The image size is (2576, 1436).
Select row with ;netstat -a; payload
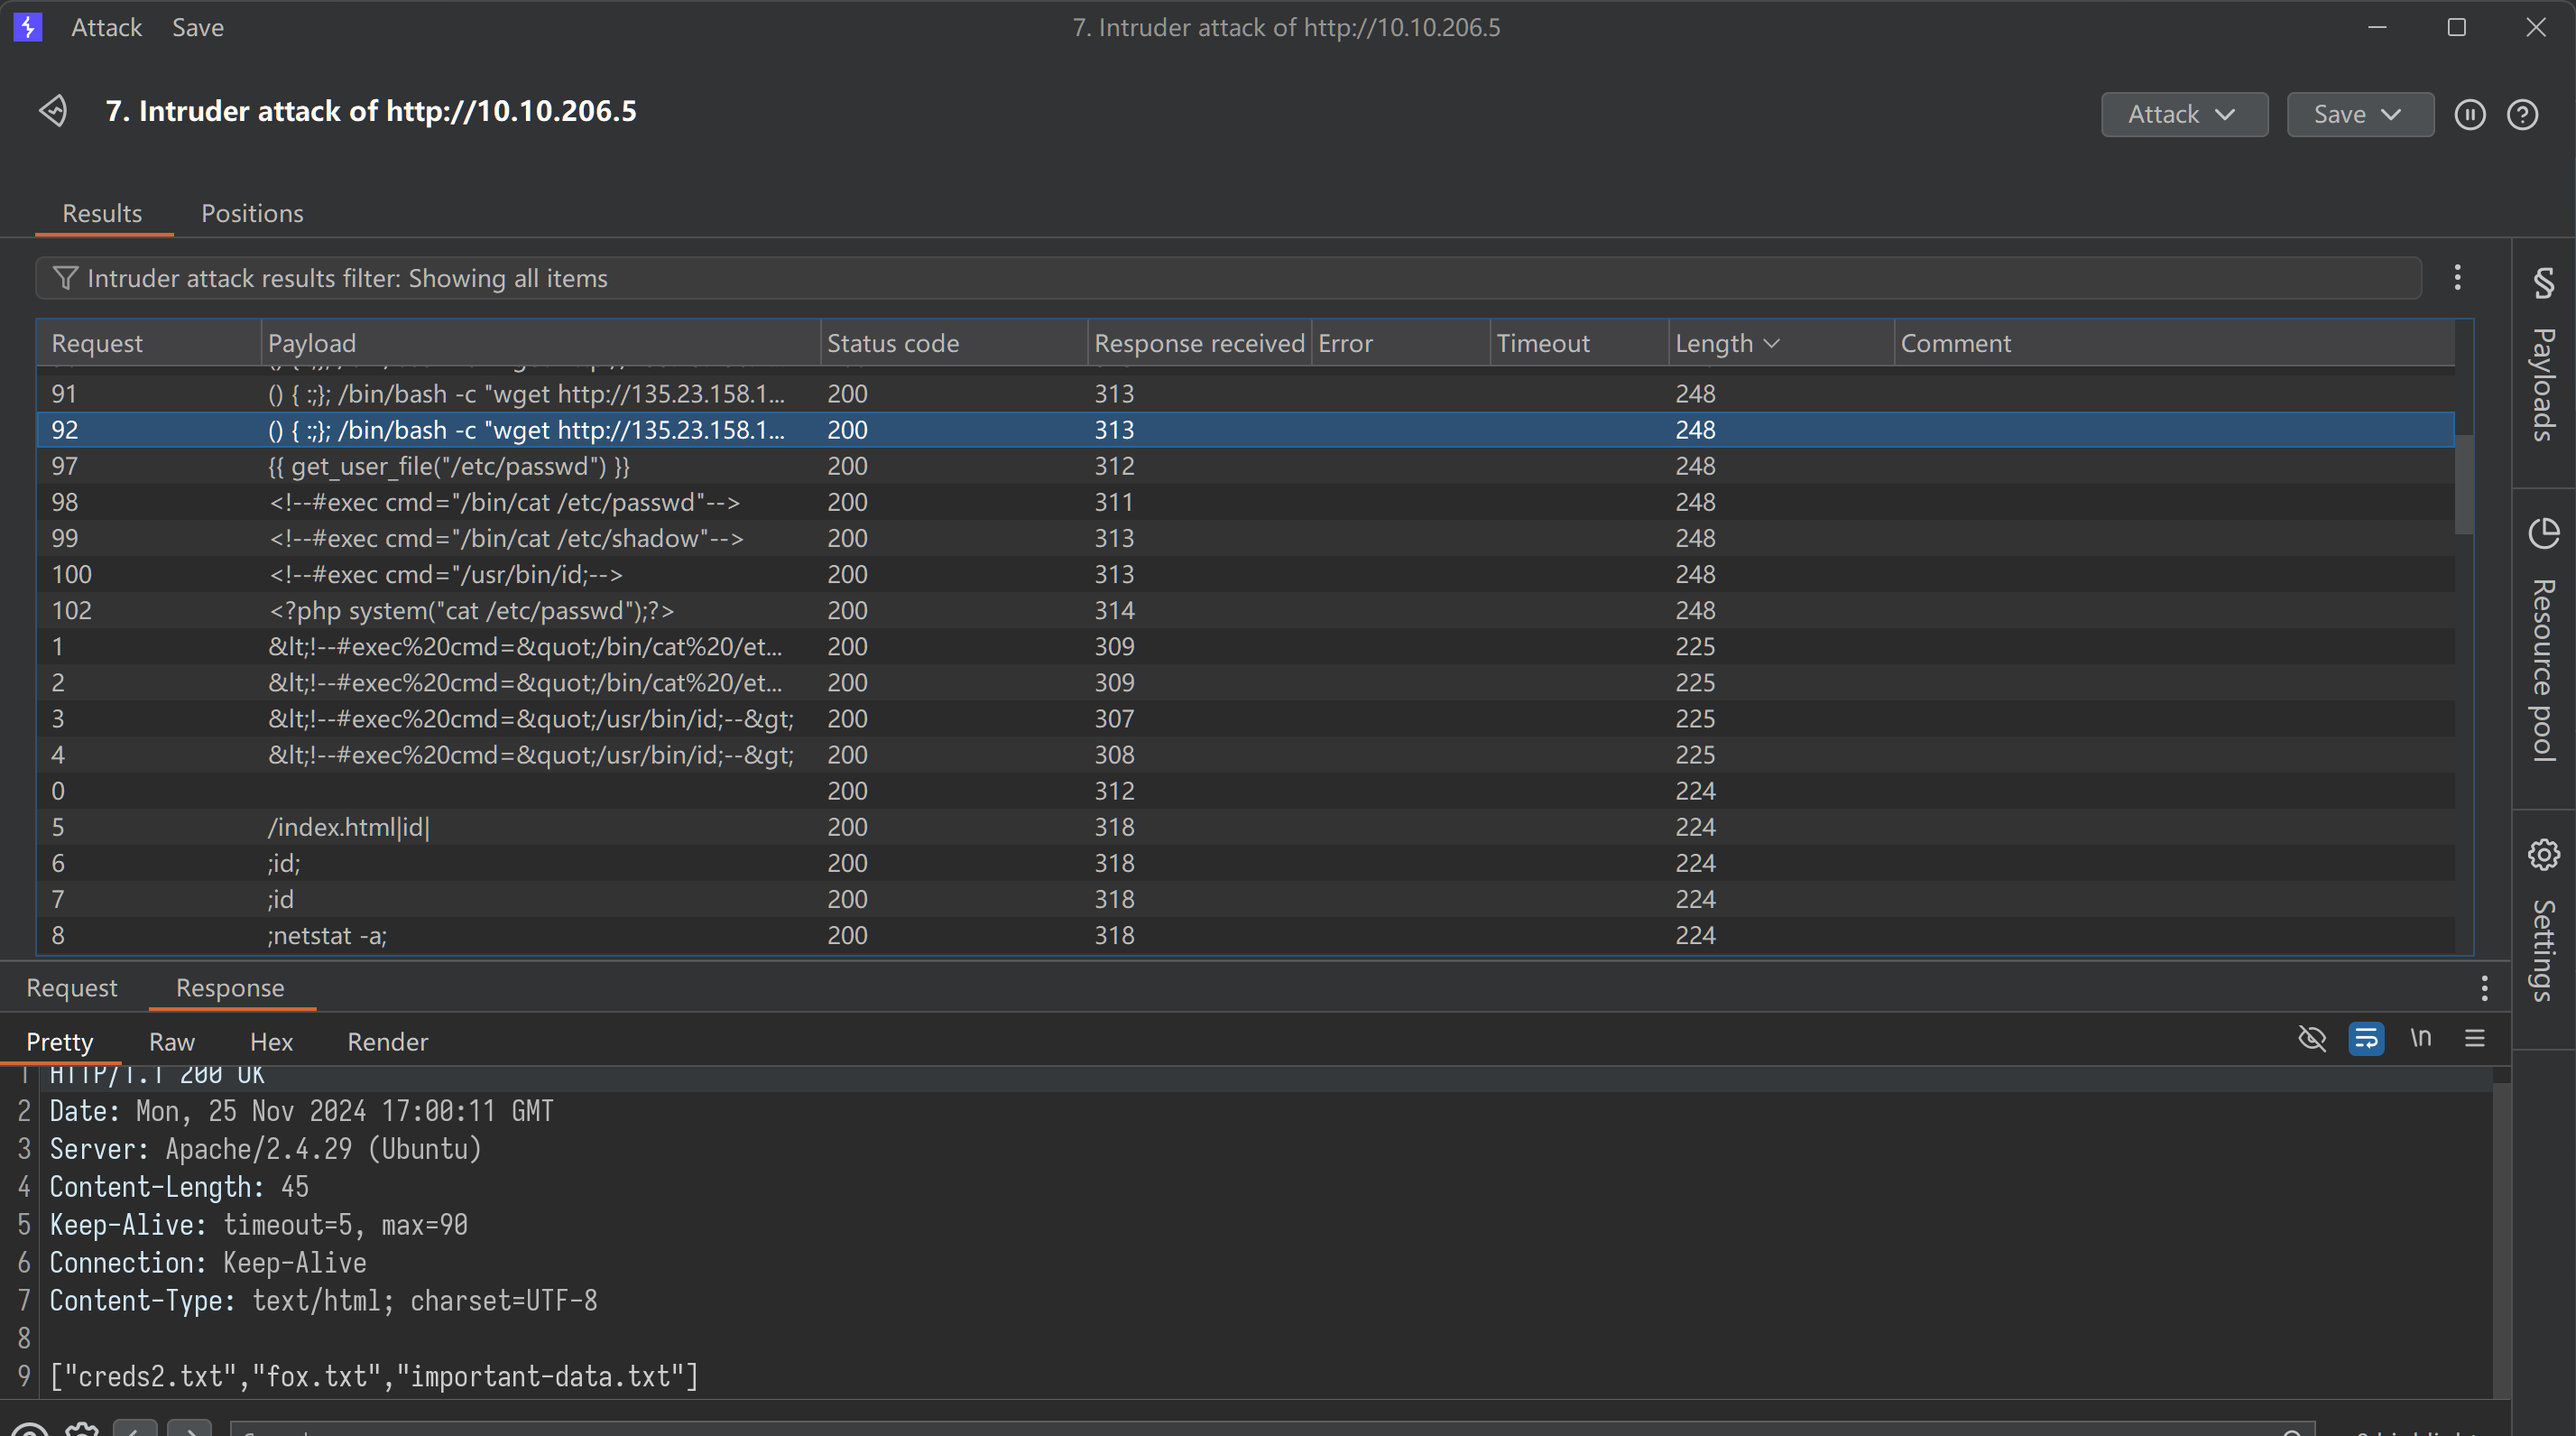coord(1245,934)
